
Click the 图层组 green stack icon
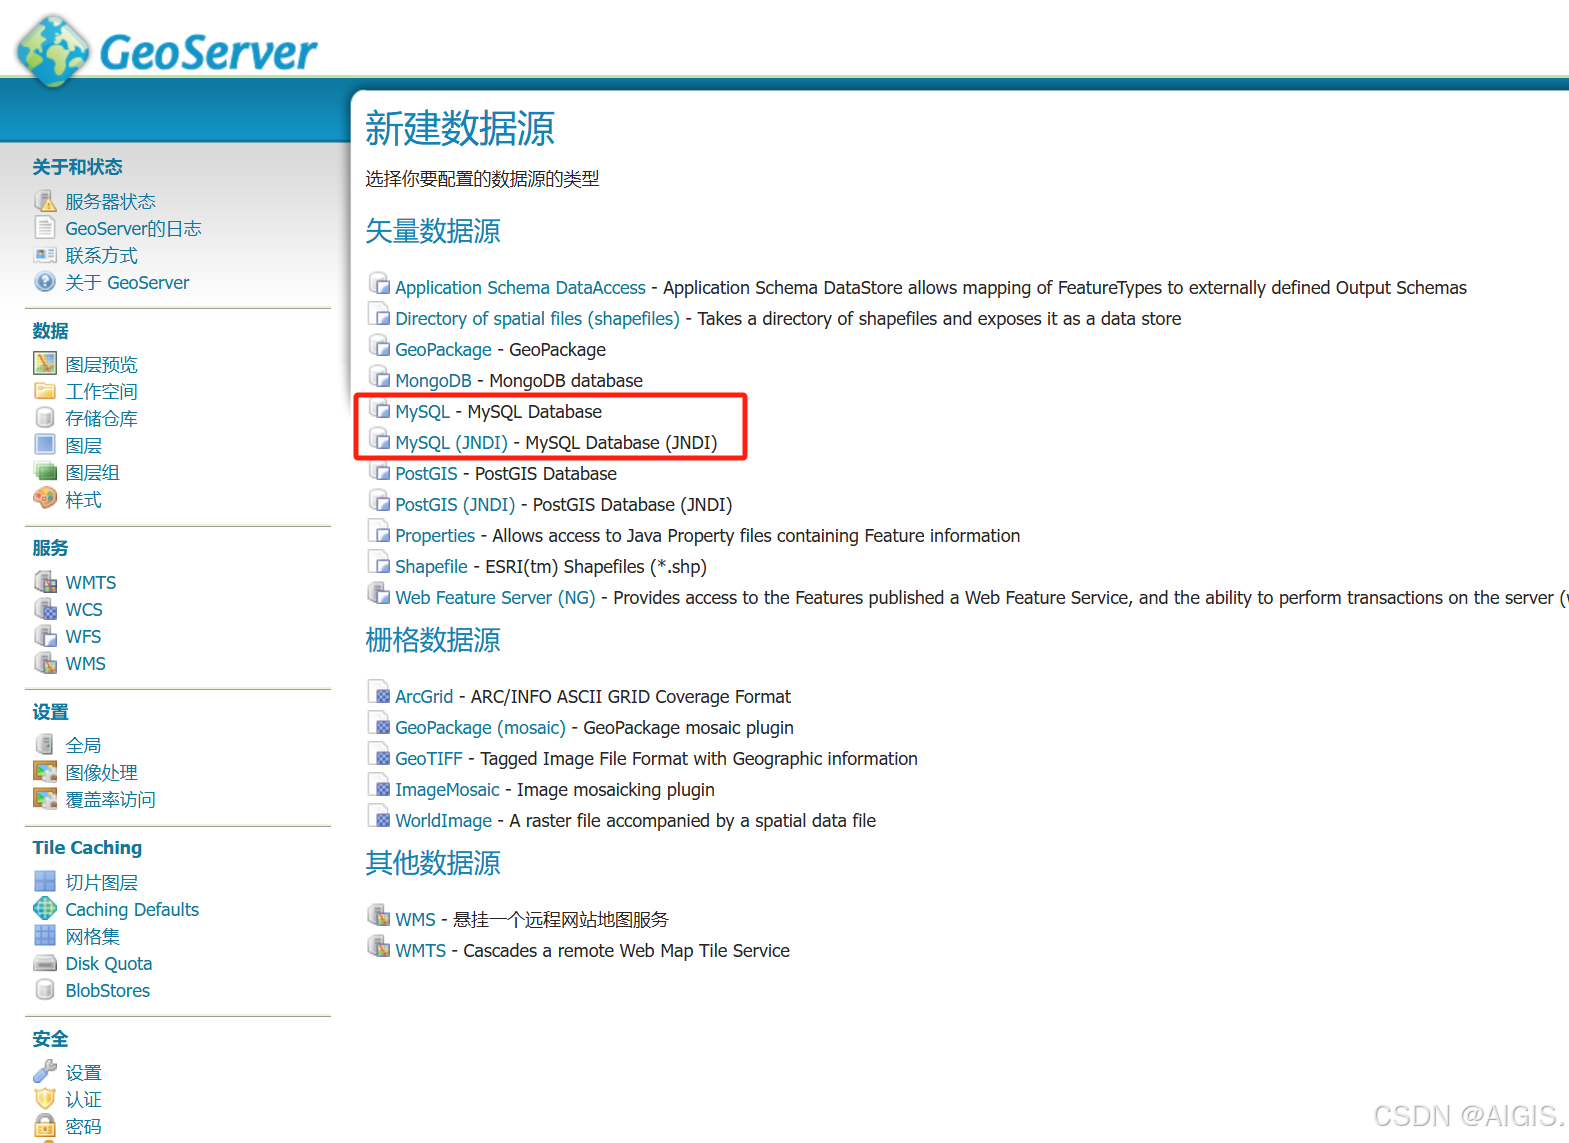tap(45, 472)
